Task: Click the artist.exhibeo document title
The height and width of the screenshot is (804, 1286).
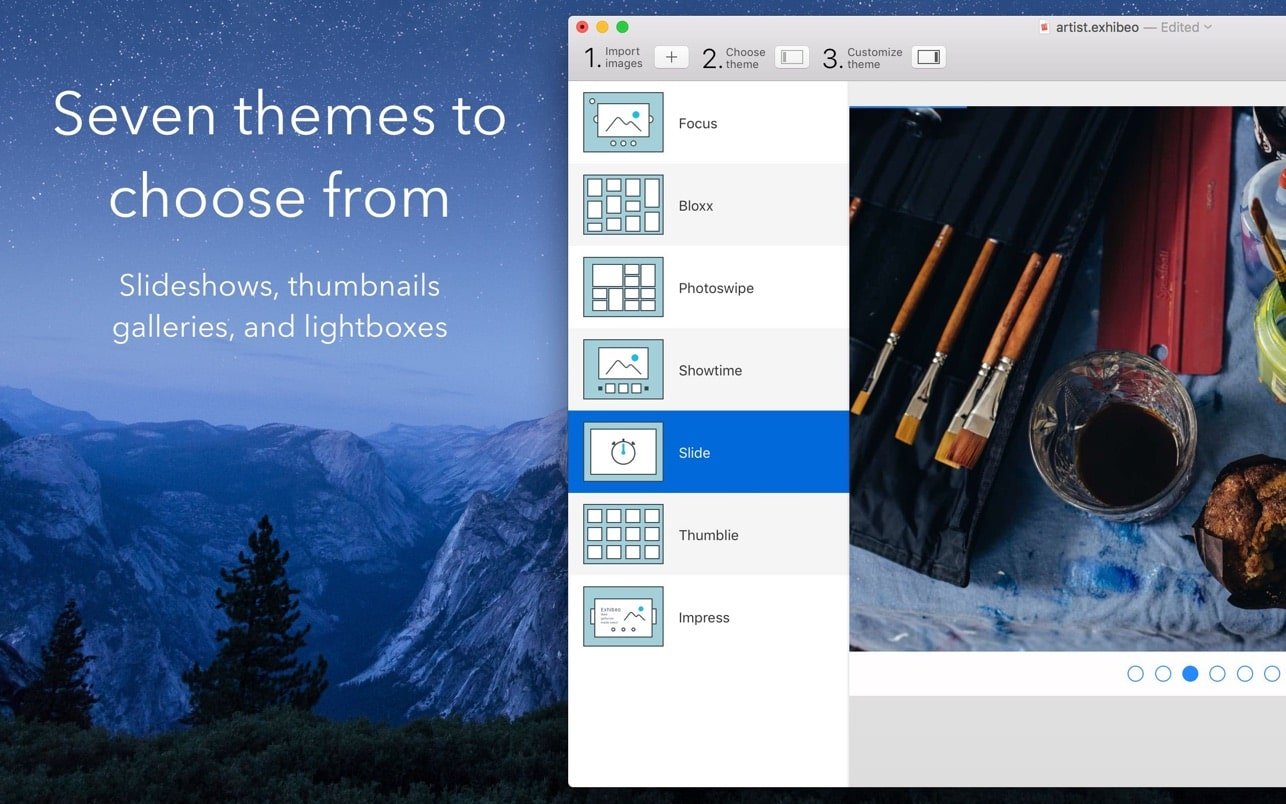Action: point(1097,27)
